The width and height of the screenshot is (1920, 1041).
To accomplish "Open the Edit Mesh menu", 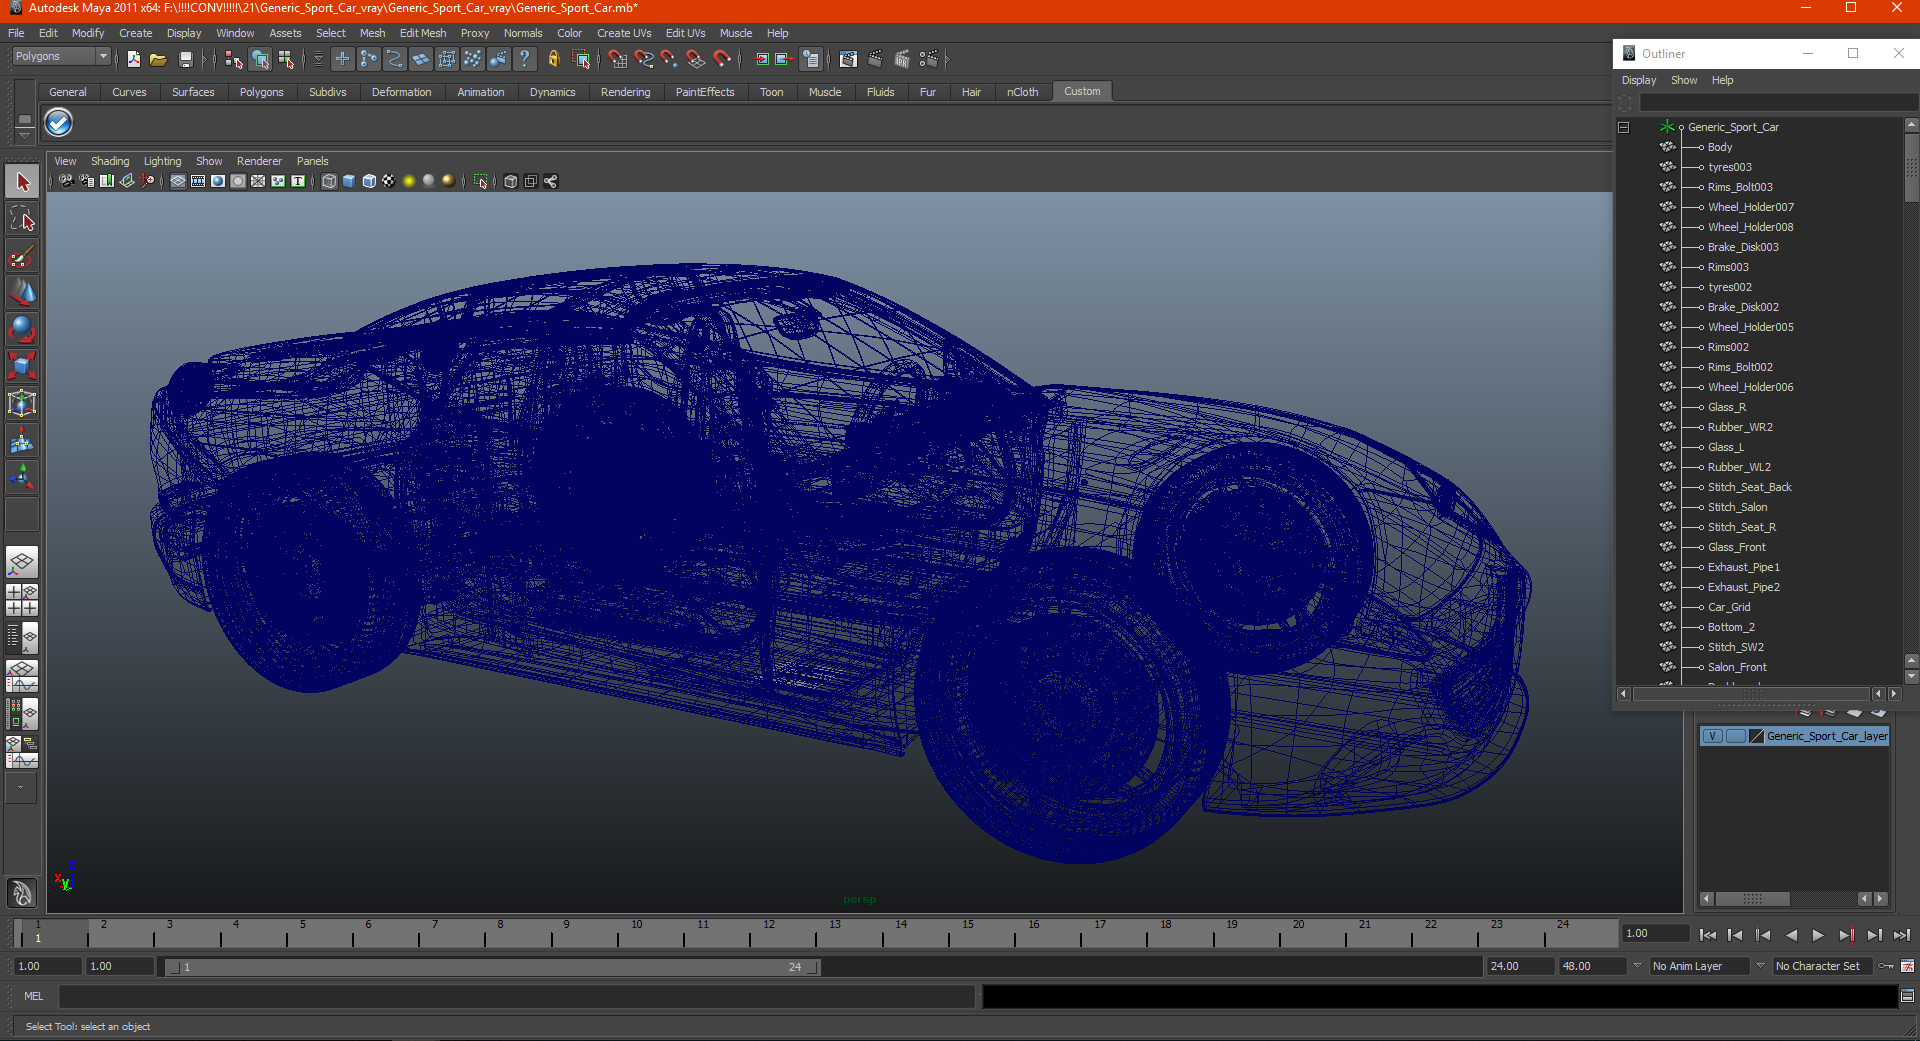I will click(x=423, y=33).
